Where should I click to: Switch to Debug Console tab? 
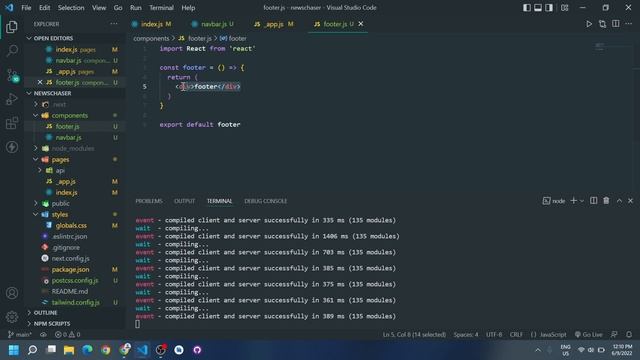click(x=266, y=201)
